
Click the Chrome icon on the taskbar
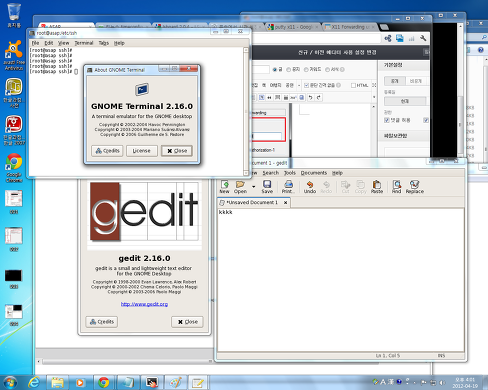pos(103,382)
